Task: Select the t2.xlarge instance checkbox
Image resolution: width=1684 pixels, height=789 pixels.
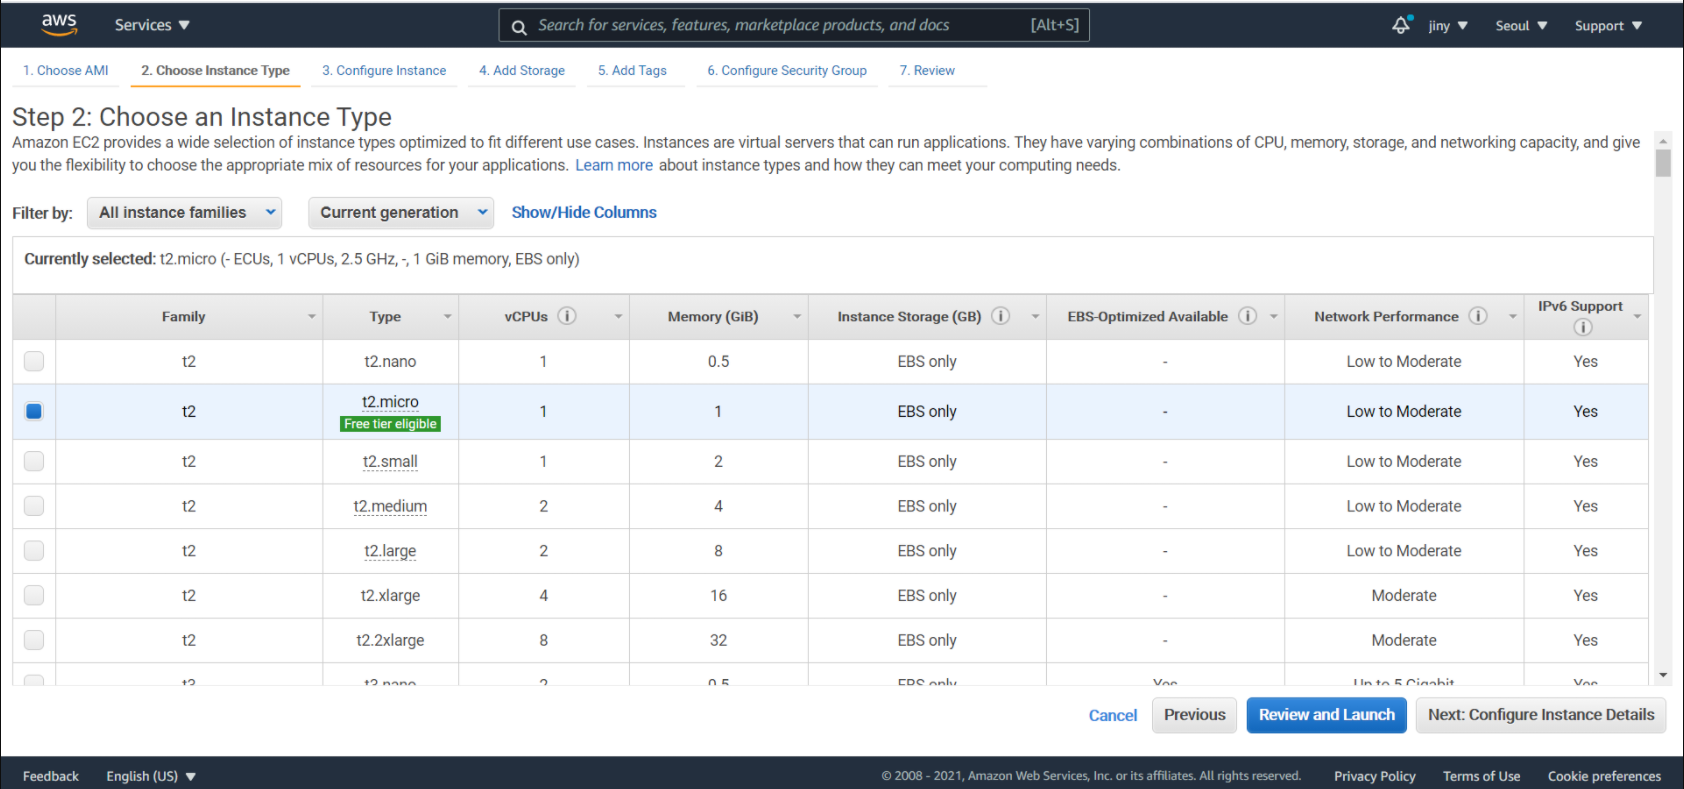Action: pyautogui.click(x=34, y=595)
